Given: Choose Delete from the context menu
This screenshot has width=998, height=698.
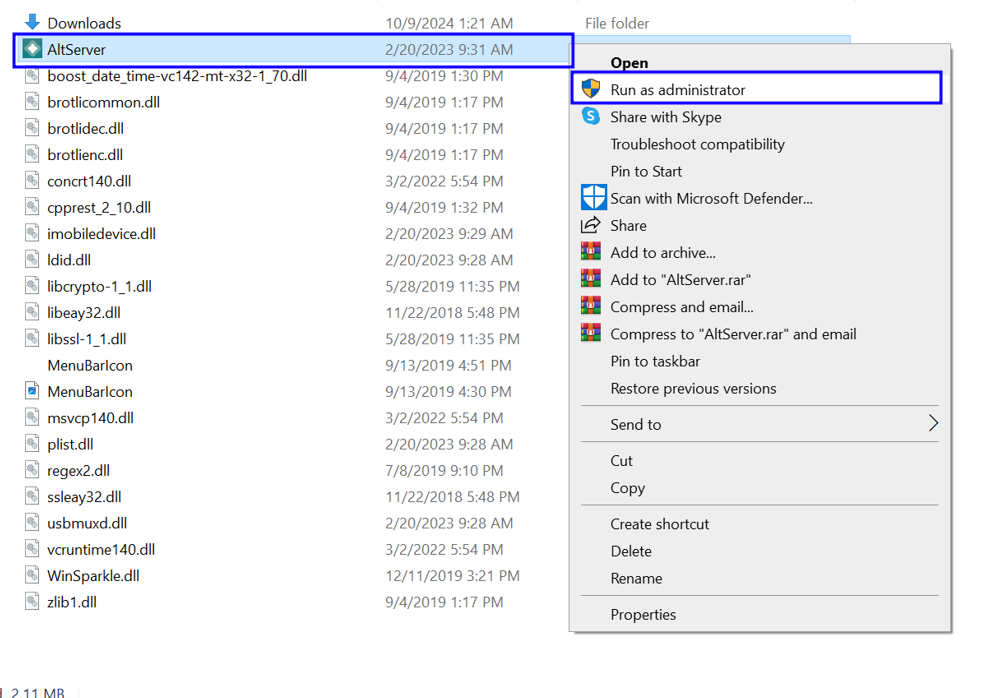Looking at the screenshot, I should coord(631,551).
